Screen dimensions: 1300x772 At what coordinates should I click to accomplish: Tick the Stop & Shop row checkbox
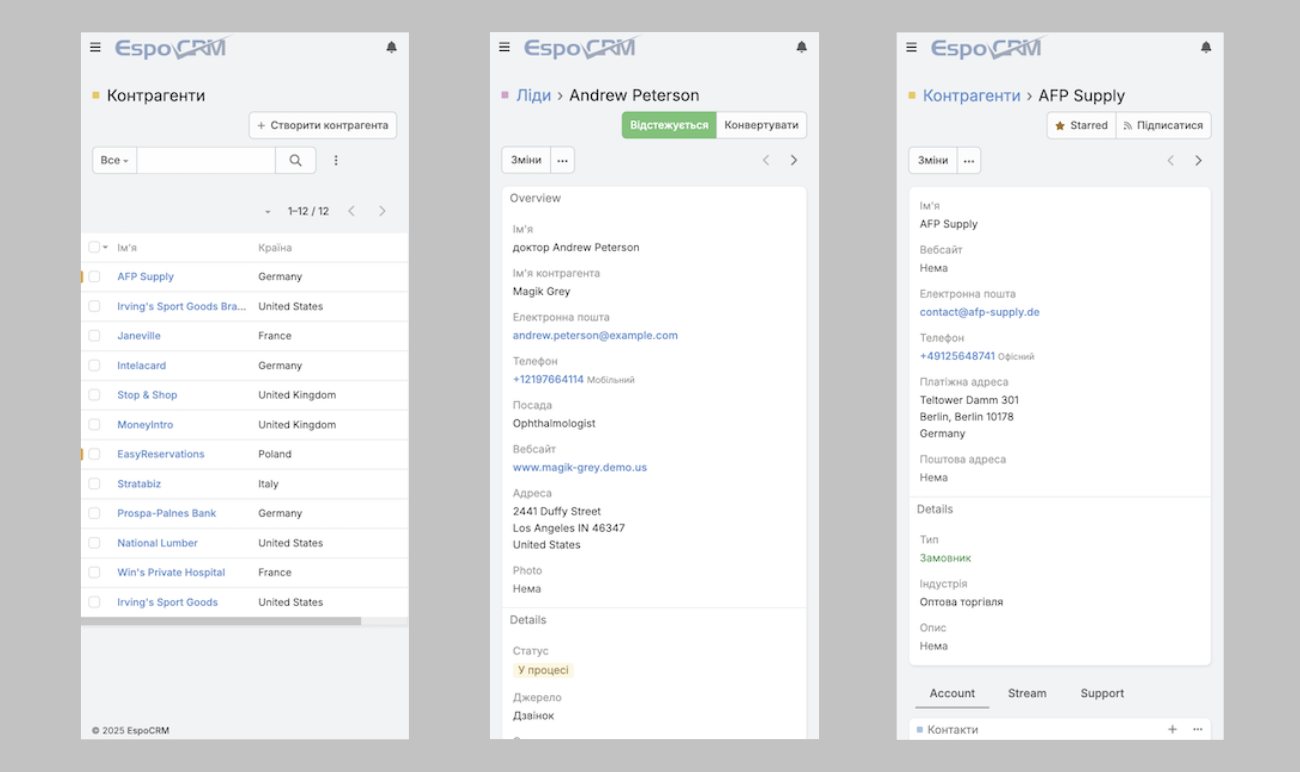(94, 395)
